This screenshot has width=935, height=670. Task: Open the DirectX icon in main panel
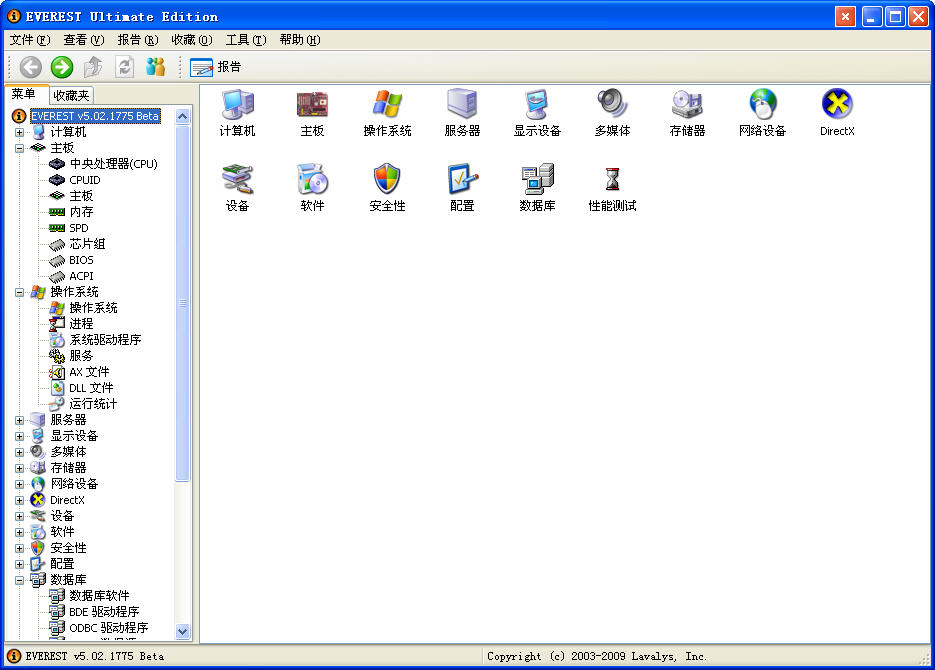(x=837, y=105)
